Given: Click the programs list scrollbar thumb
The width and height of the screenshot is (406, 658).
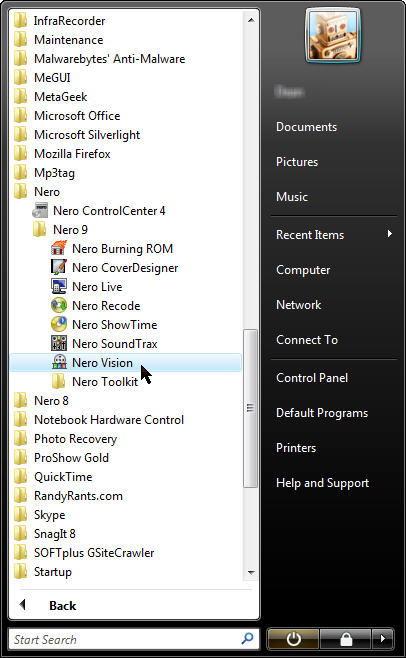Looking at the screenshot, I should click(250, 408).
